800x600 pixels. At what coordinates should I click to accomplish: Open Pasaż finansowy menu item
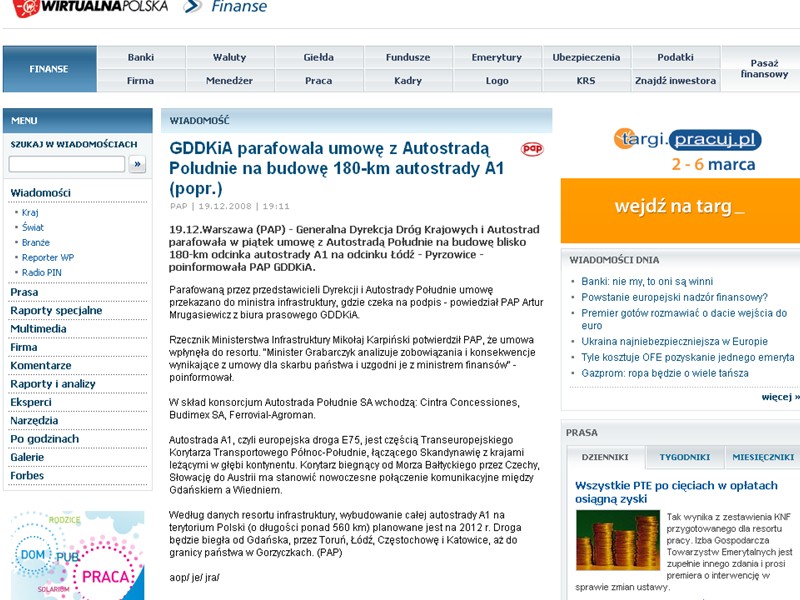764,69
